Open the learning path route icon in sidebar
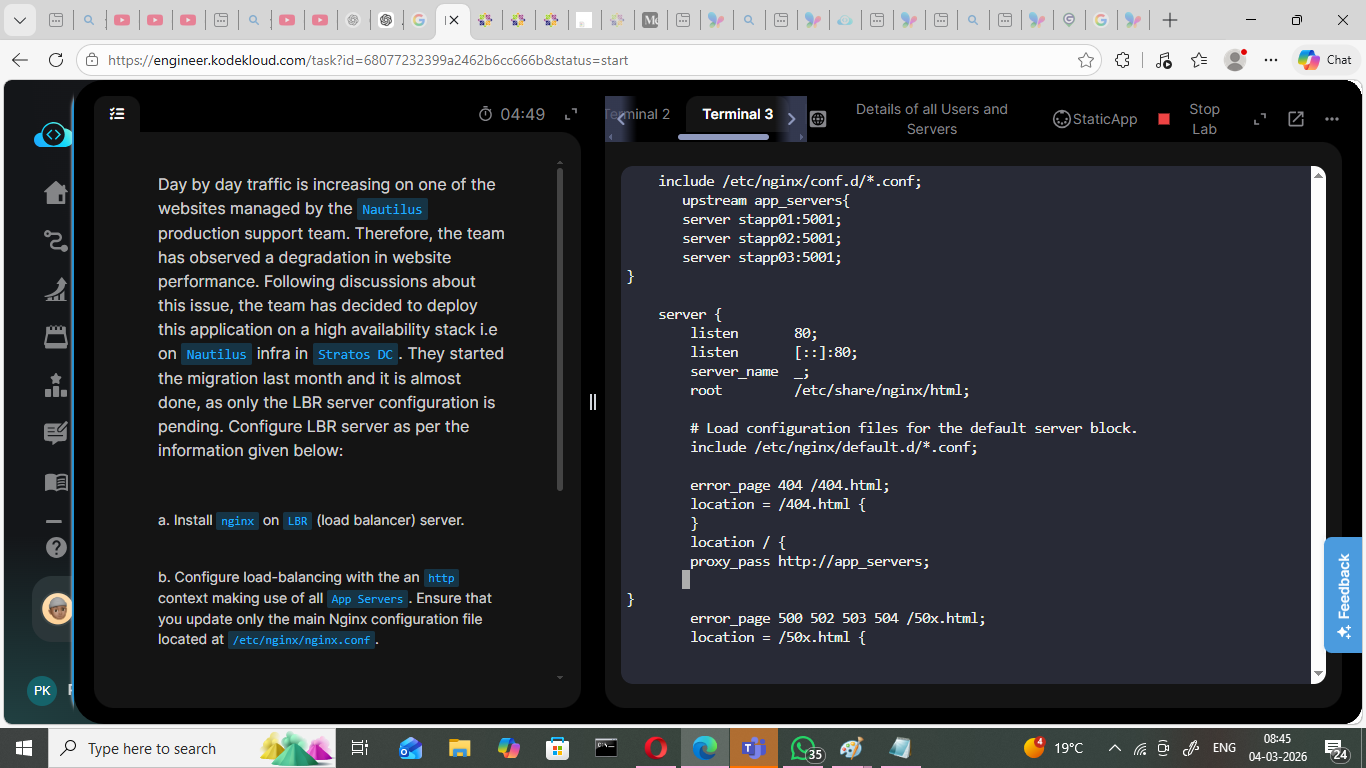 tap(56, 241)
